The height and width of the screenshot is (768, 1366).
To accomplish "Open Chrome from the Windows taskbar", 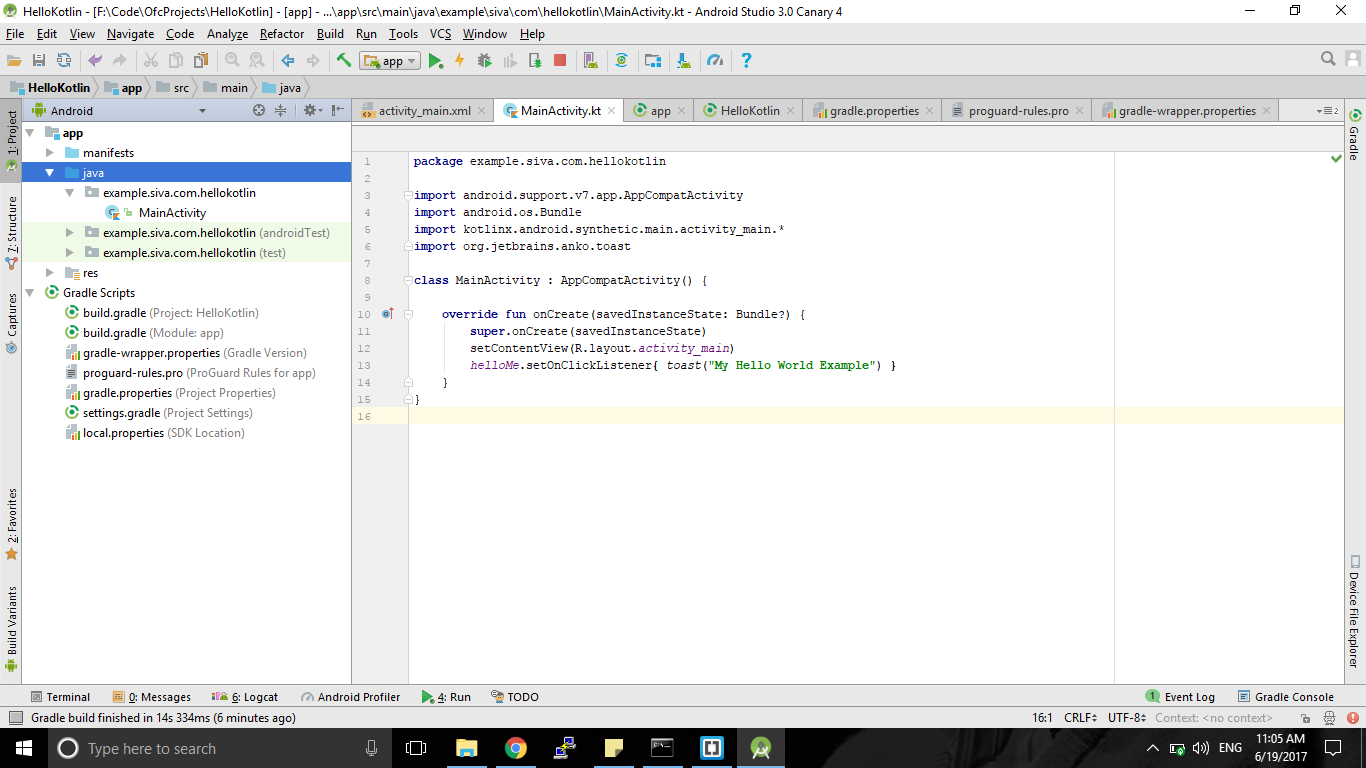I will (x=515, y=748).
